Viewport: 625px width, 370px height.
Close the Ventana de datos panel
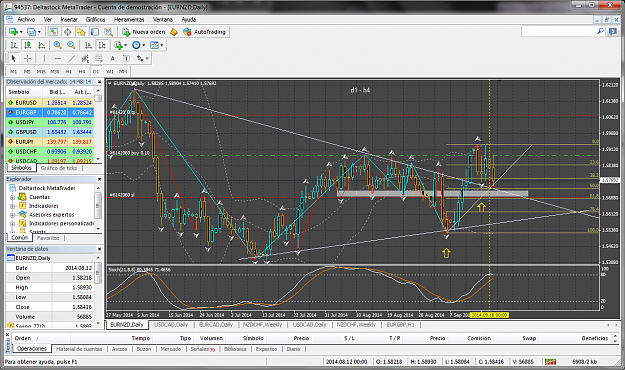pyautogui.click(x=99, y=249)
